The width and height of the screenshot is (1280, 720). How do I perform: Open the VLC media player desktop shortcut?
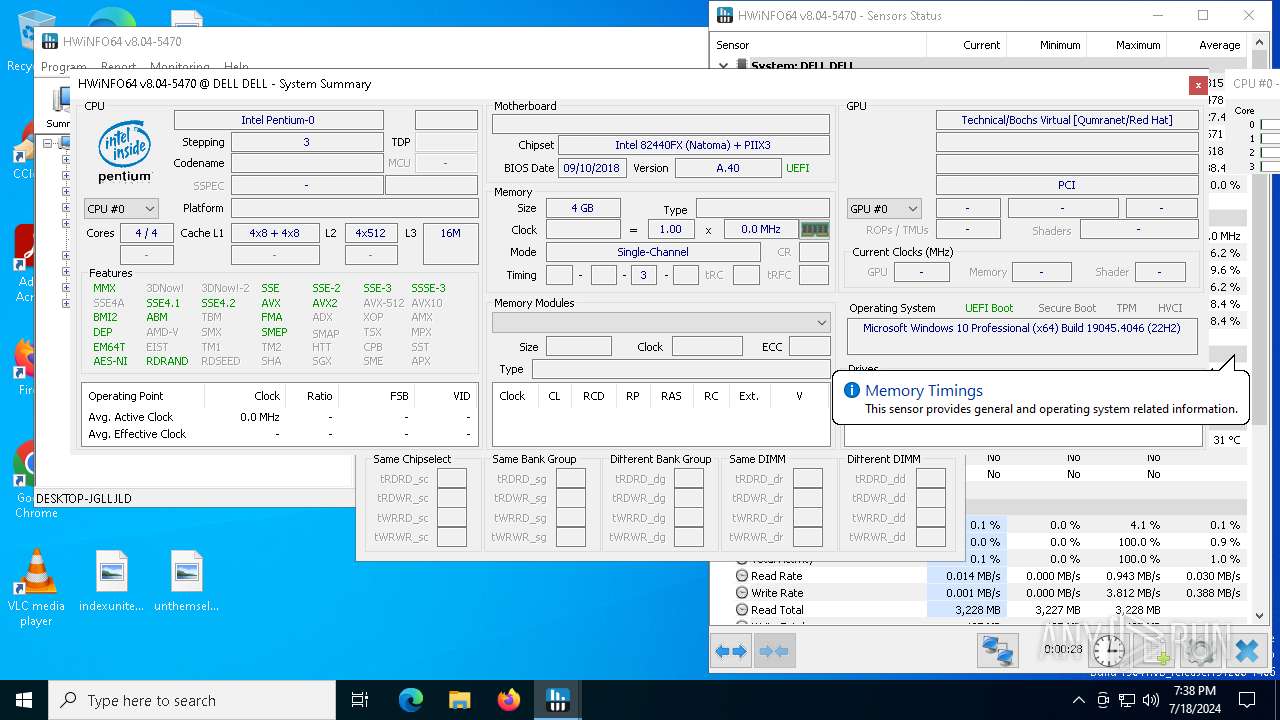click(36, 588)
